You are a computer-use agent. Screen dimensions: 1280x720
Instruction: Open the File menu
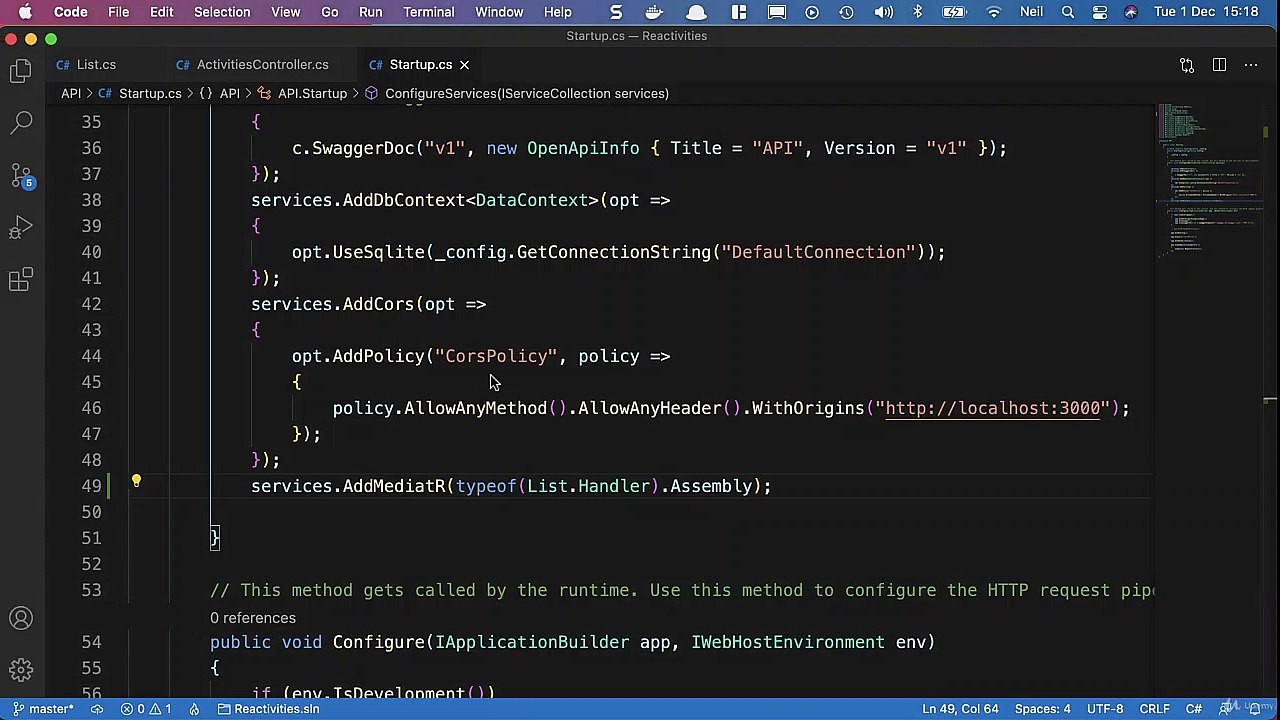coord(118,12)
